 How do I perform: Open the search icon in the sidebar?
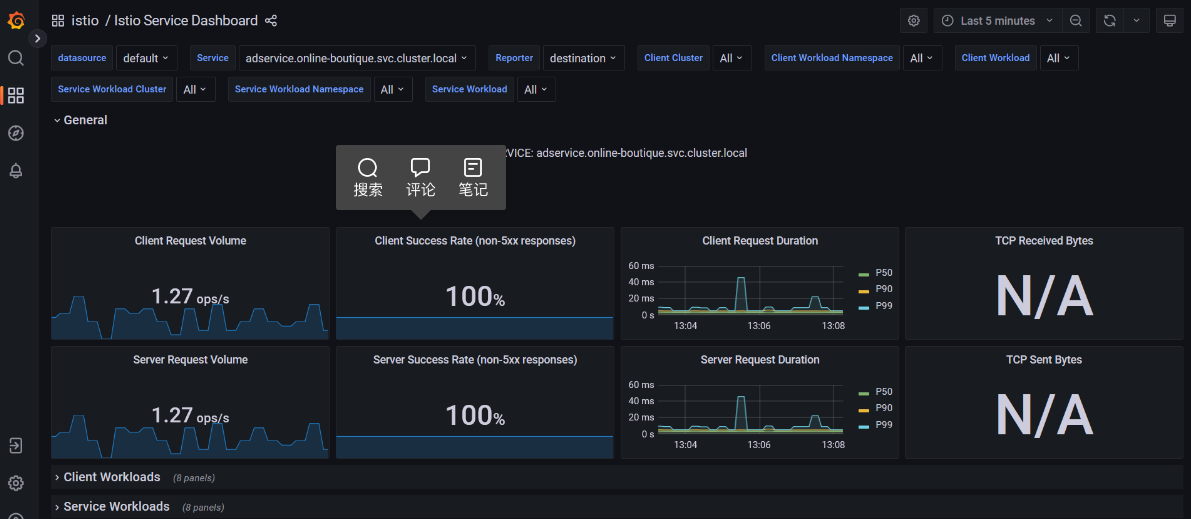16,59
